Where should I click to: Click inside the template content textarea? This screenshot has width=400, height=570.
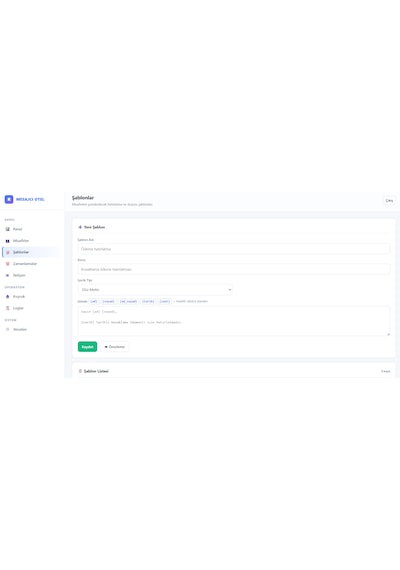point(234,321)
